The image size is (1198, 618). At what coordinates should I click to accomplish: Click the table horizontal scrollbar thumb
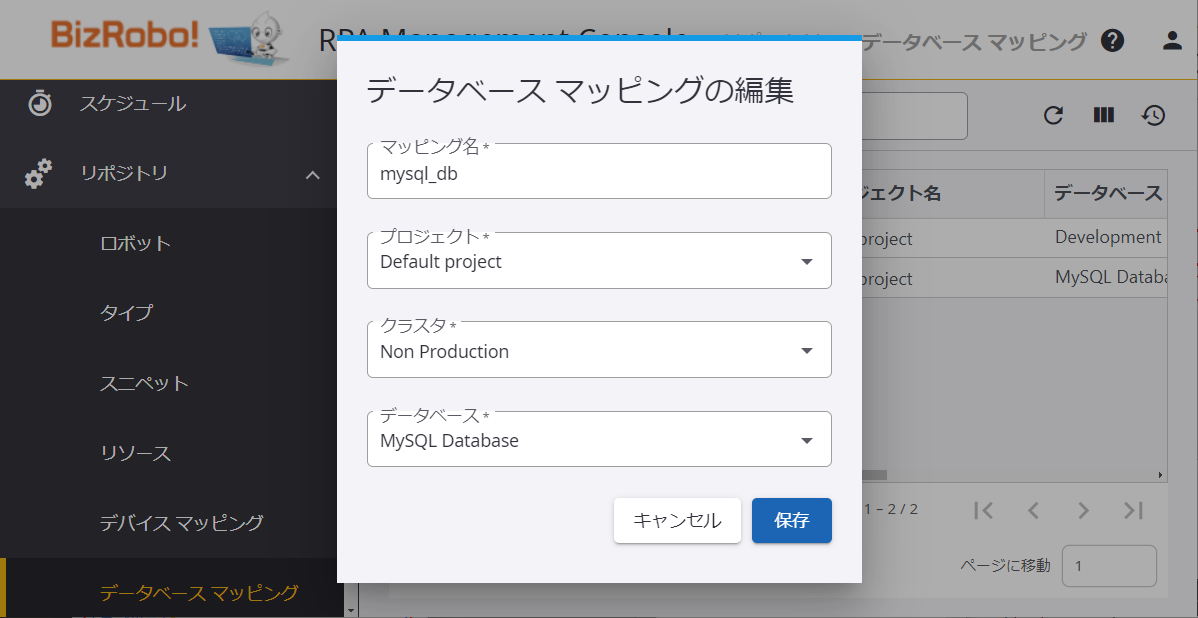pyautogui.click(x=874, y=475)
